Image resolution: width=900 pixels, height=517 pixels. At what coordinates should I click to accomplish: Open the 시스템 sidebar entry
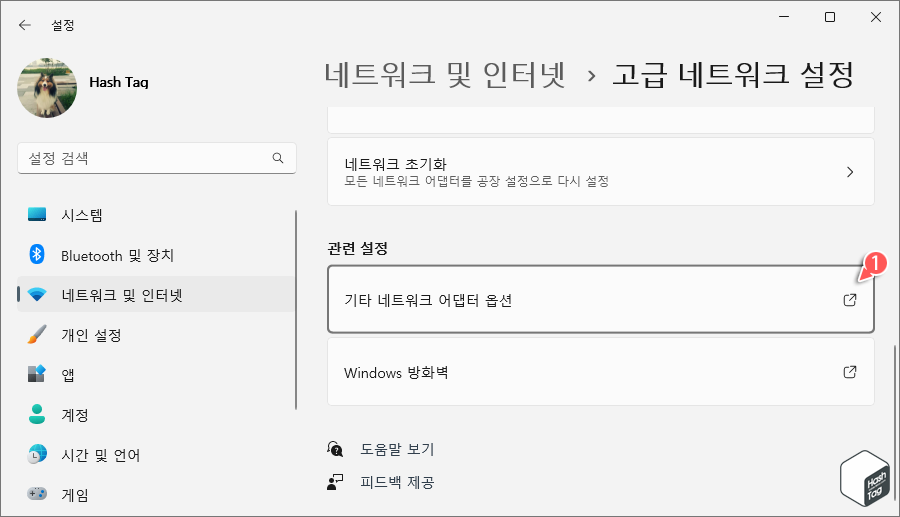(x=157, y=215)
